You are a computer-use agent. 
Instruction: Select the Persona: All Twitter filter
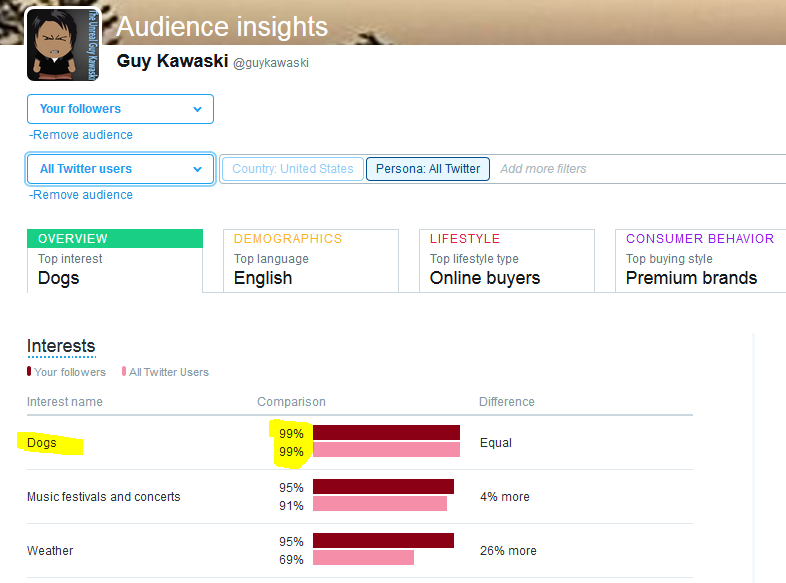coord(428,169)
